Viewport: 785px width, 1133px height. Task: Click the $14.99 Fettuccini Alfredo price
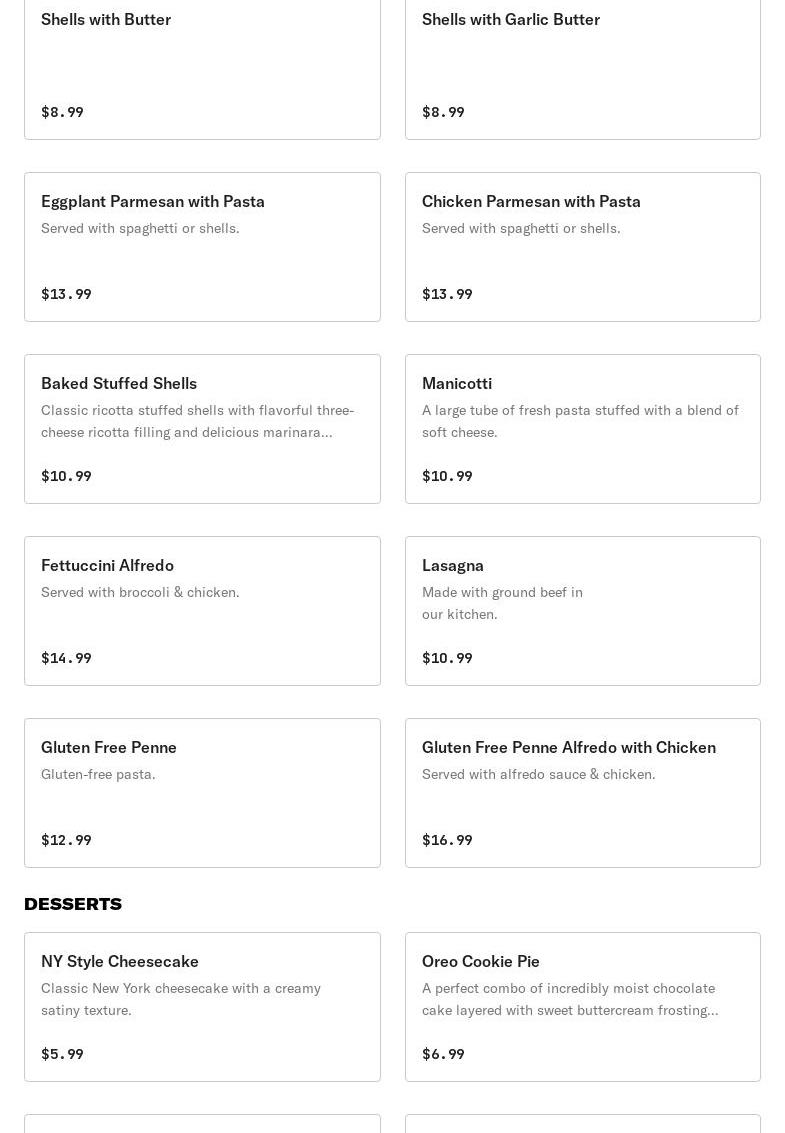[x=66, y=658]
